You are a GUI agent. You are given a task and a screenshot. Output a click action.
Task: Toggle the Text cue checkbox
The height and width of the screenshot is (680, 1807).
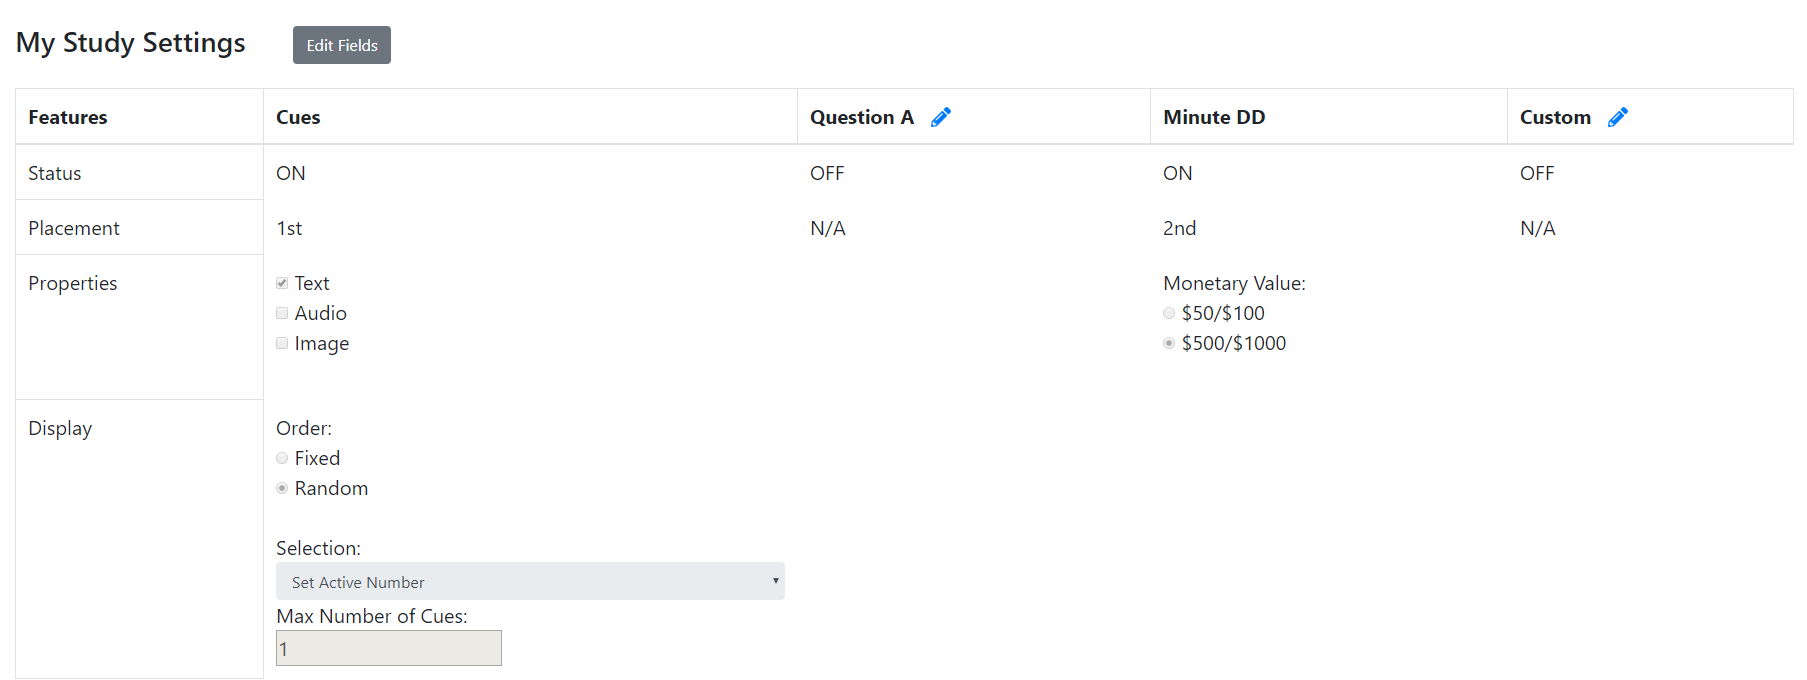click(x=282, y=283)
